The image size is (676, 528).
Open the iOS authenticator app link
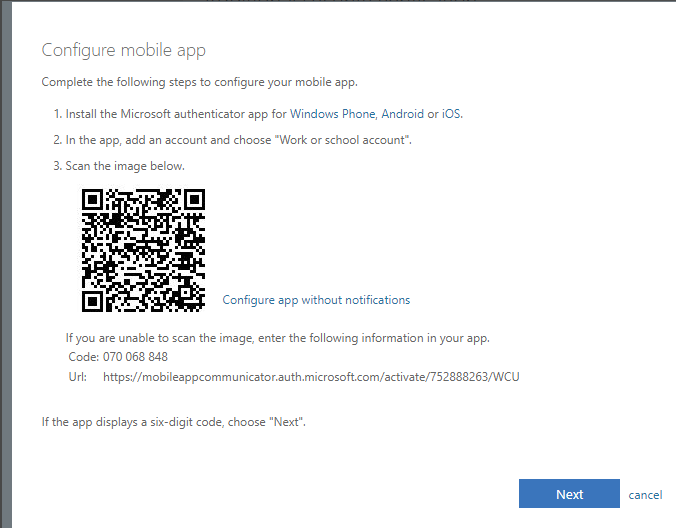coord(451,114)
